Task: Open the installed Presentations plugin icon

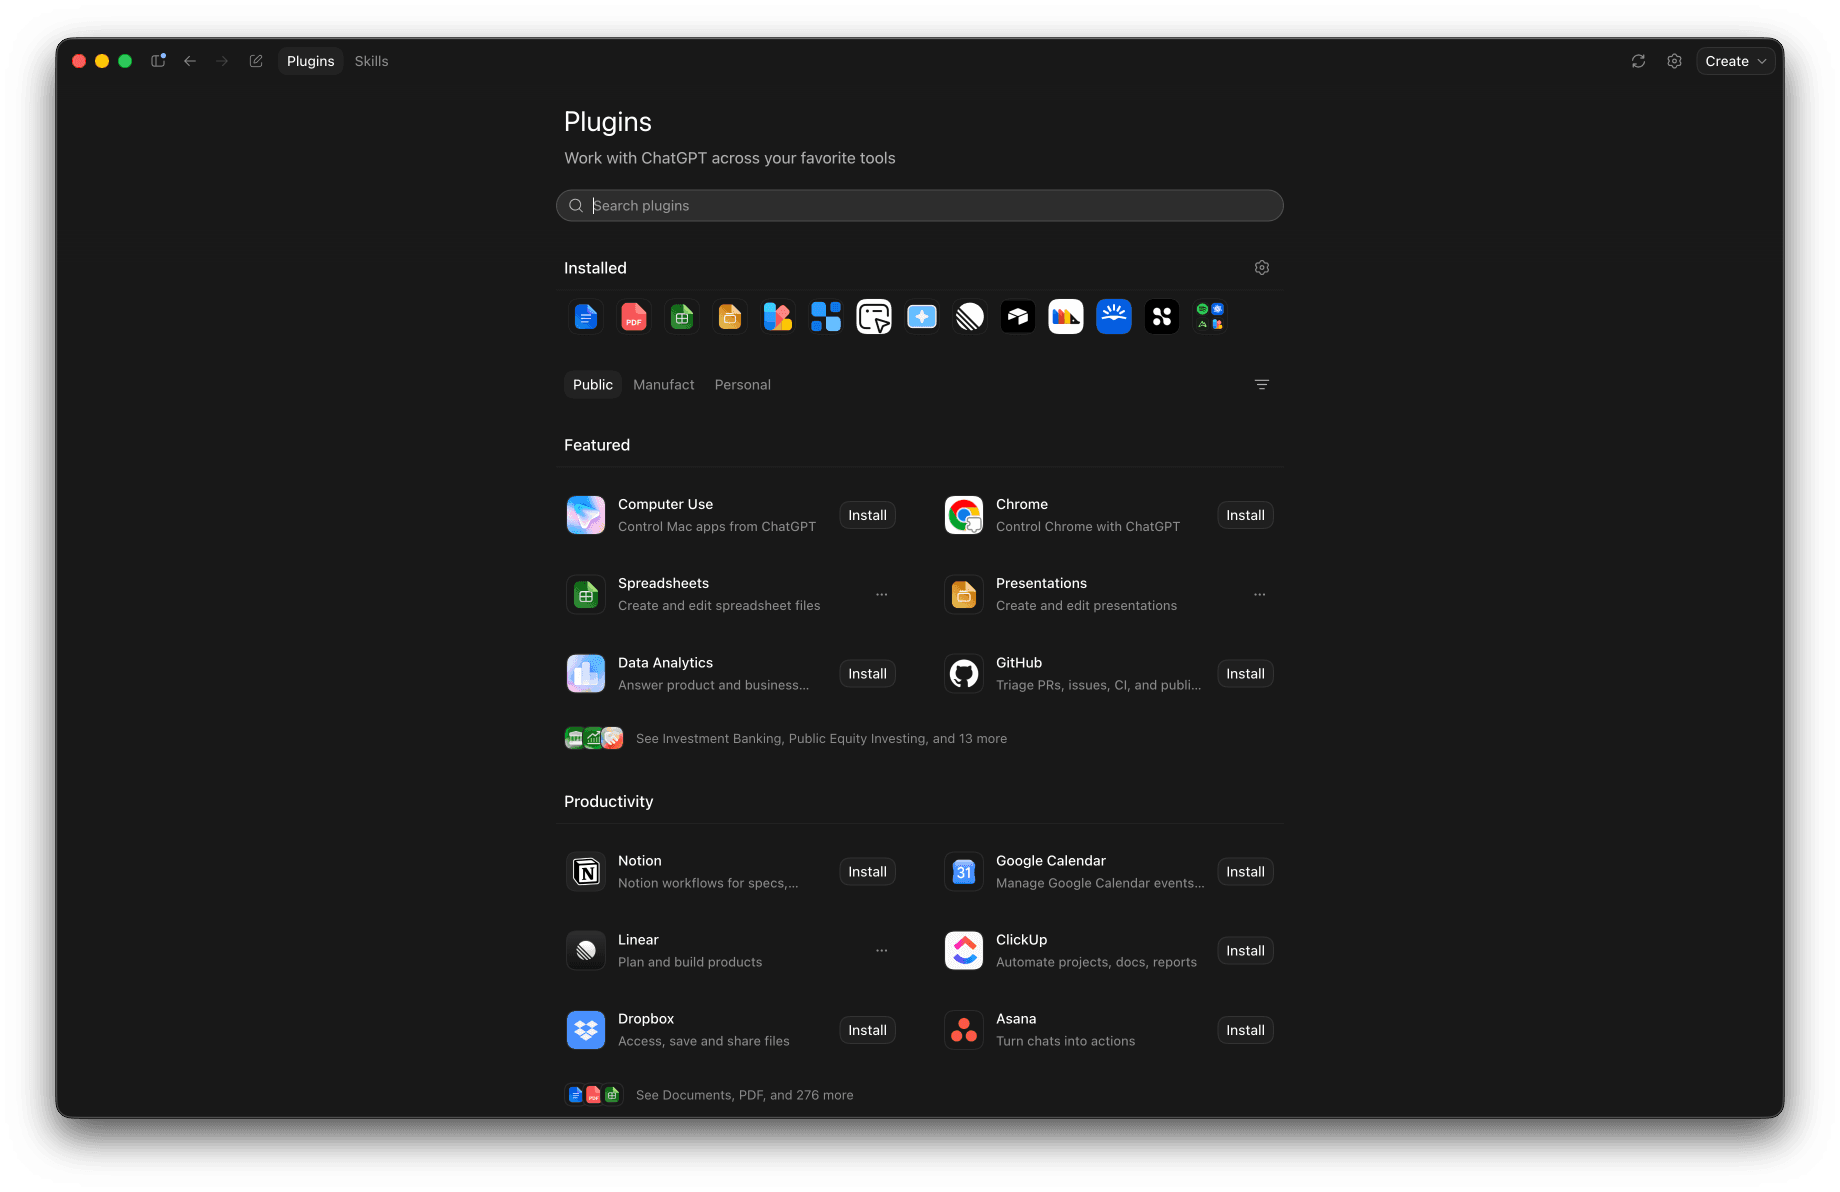Action: [730, 317]
